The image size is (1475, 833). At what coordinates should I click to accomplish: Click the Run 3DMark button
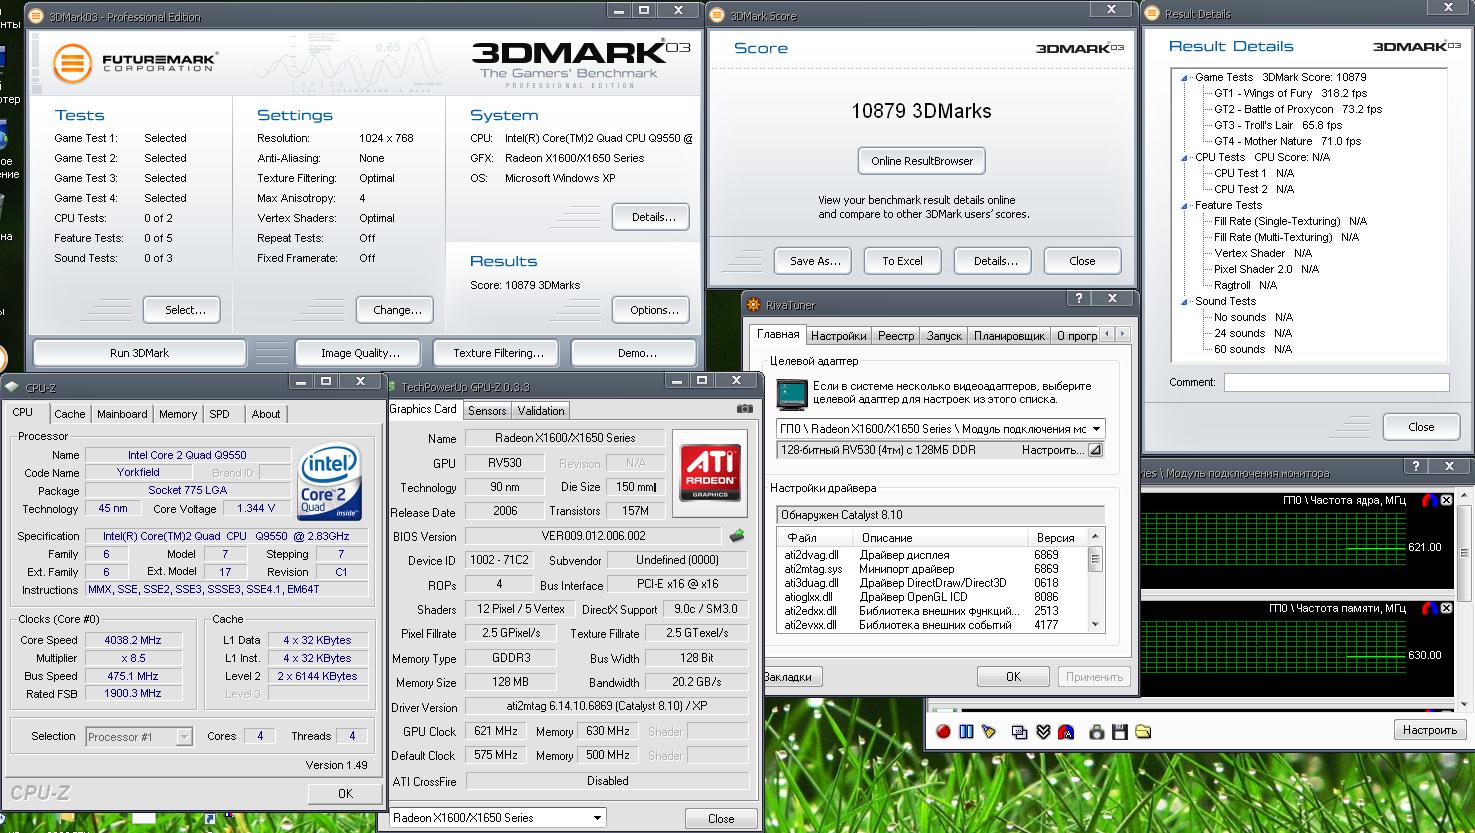pos(140,353)
